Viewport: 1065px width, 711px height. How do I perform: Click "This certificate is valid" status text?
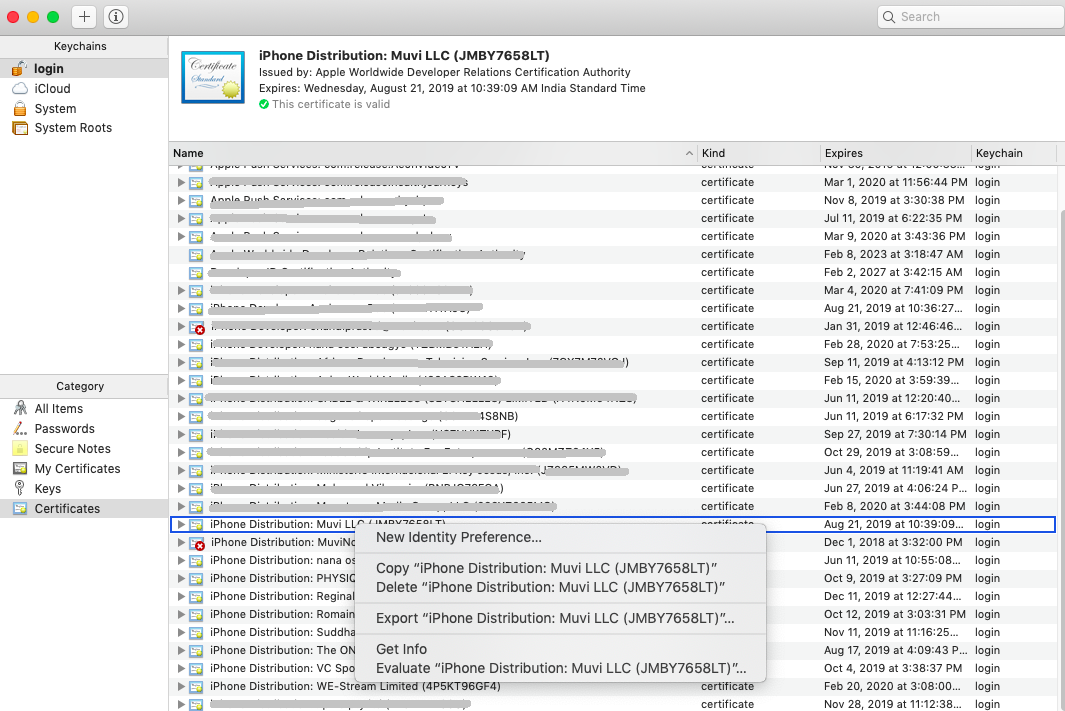click(331, 105)
